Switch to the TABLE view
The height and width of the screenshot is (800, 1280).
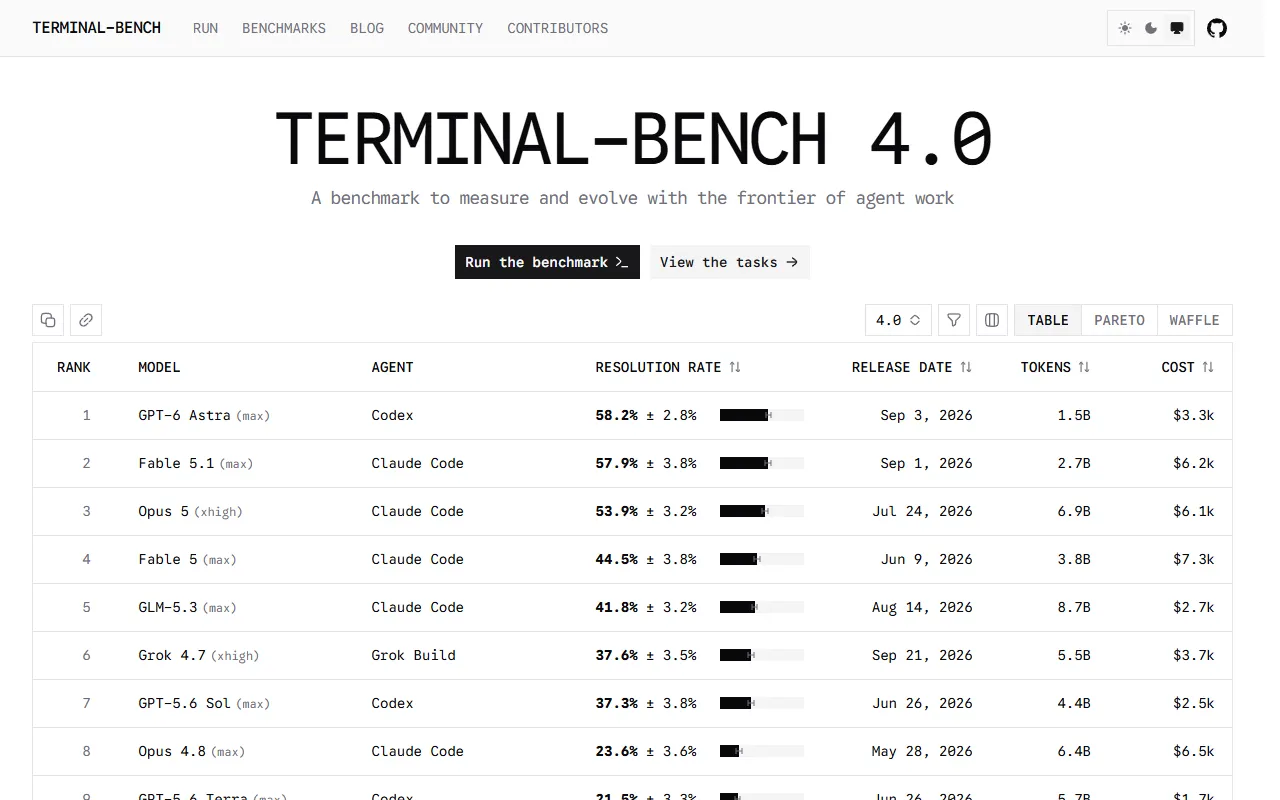tap(1048, 320)
